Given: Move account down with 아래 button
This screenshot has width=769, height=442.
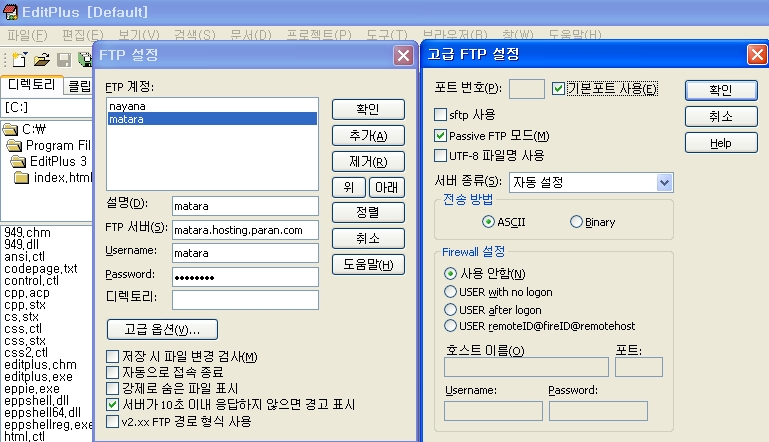Looking at the screenshot, I should 386,187.
